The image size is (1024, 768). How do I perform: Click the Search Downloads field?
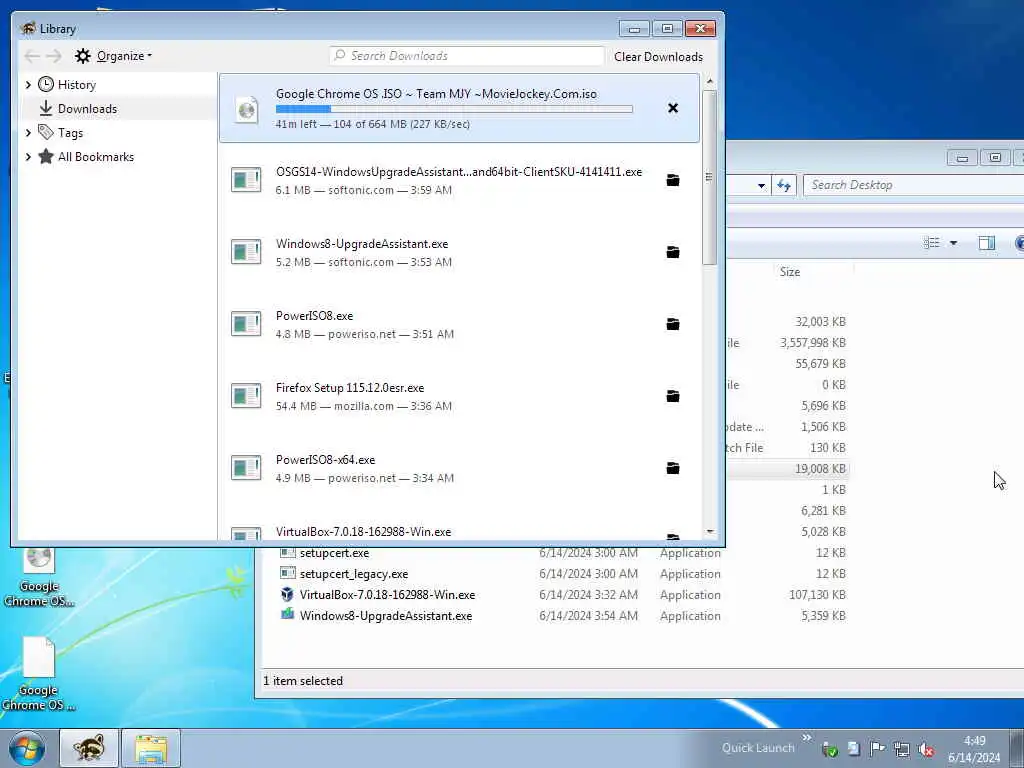(467, 56)
